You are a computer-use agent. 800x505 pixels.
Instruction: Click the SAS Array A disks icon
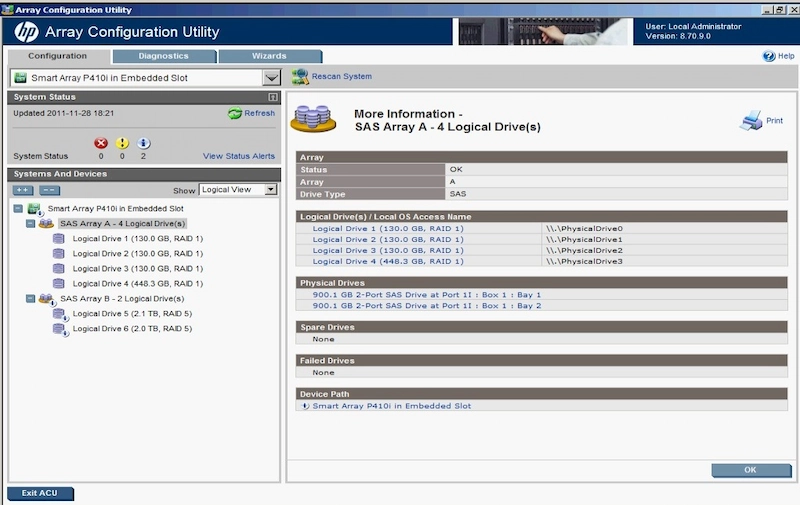[x=46, y=223]
